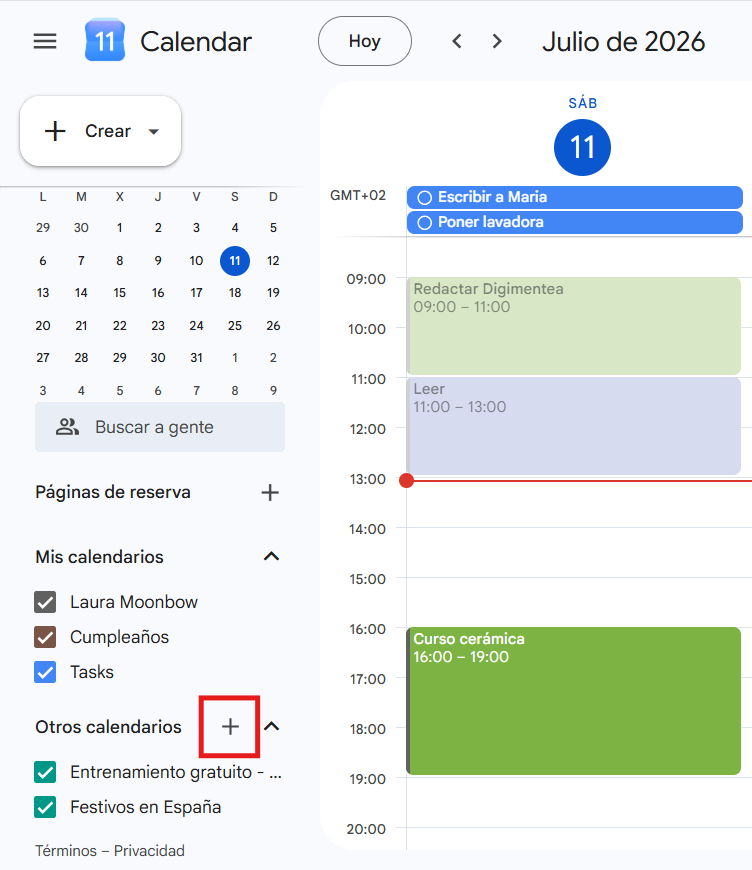Select day 25 in mini calendar
752x870 pixels.
[x=235, y=326]
